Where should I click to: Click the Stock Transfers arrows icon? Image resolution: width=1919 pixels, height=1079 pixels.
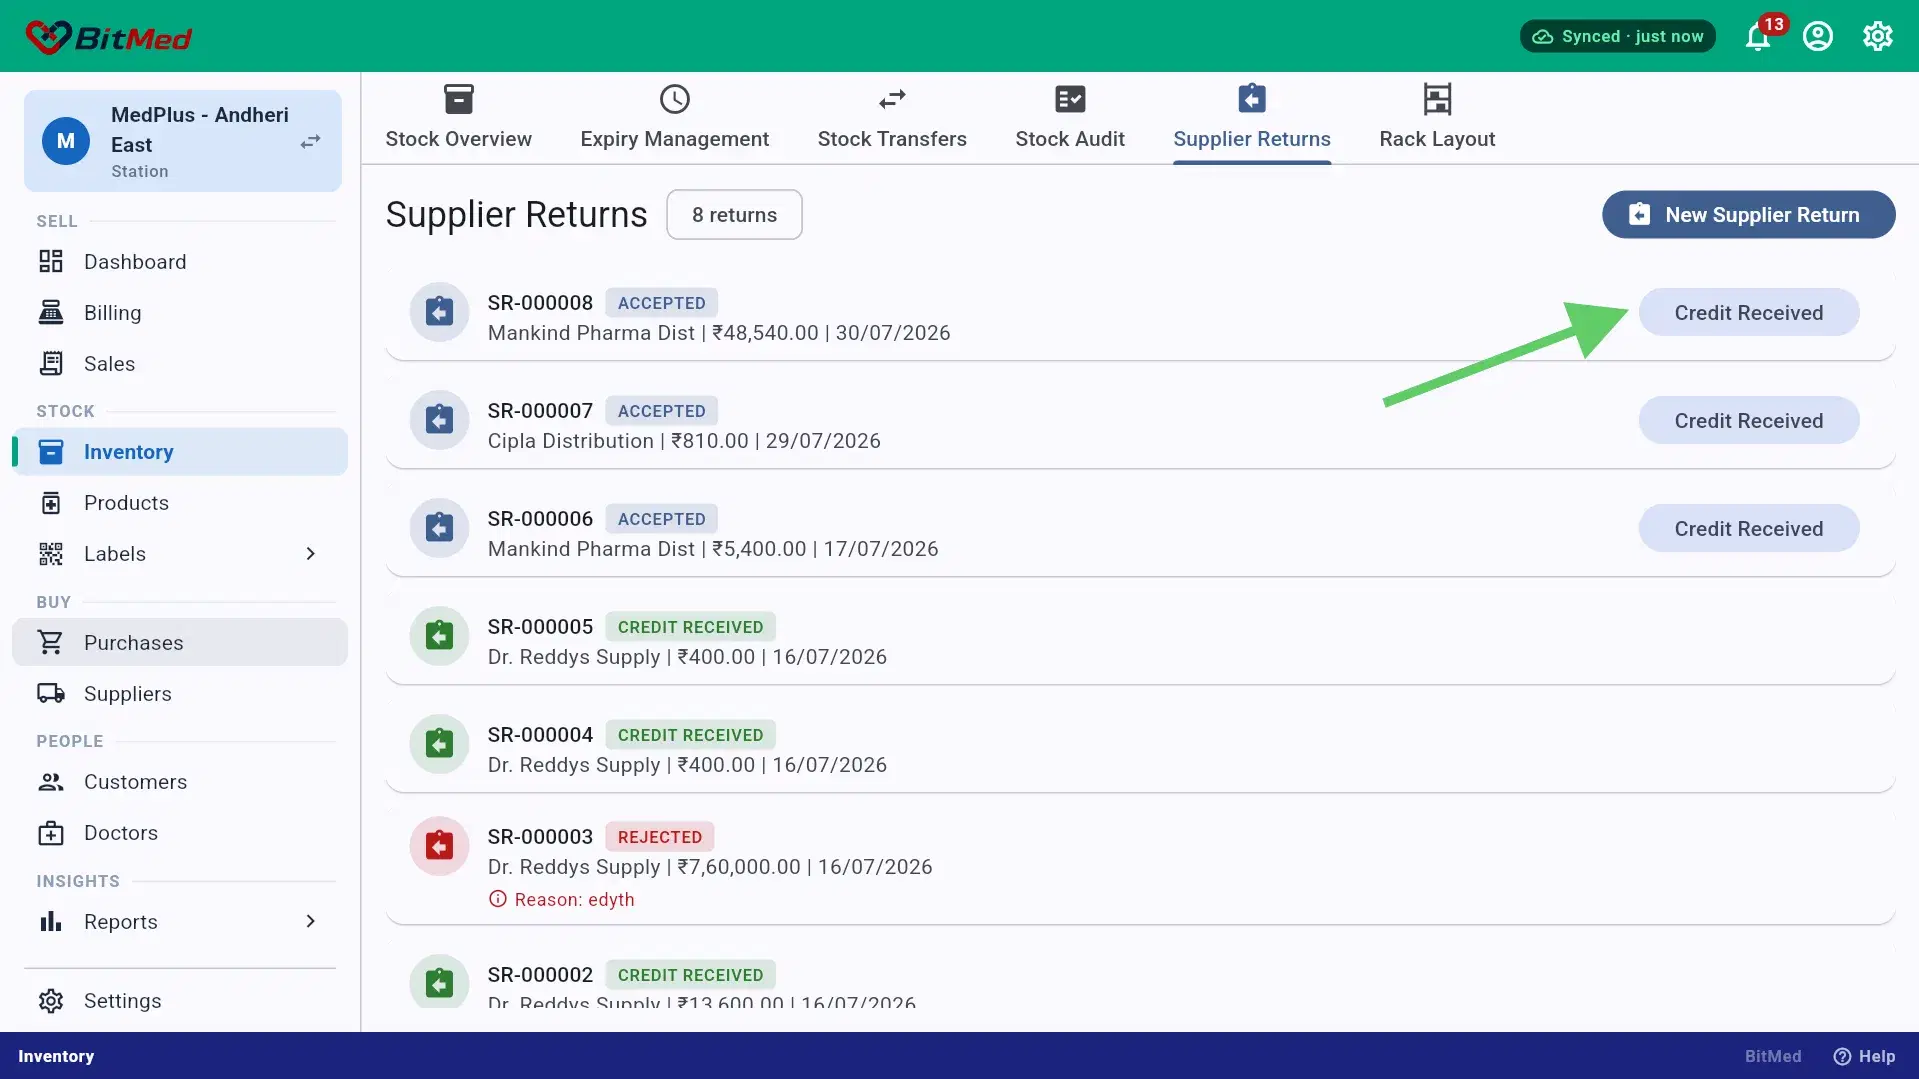(x=892, y=99)
